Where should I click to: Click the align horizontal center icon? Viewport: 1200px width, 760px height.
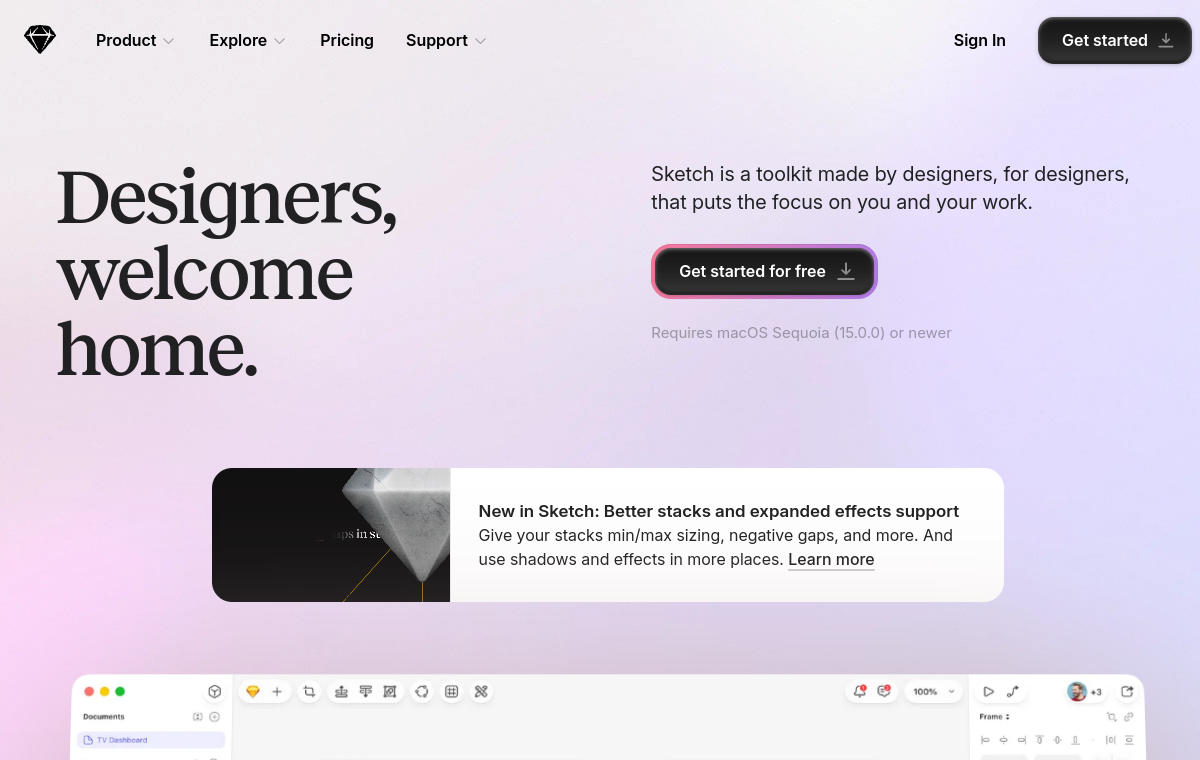pos(1003,740)
